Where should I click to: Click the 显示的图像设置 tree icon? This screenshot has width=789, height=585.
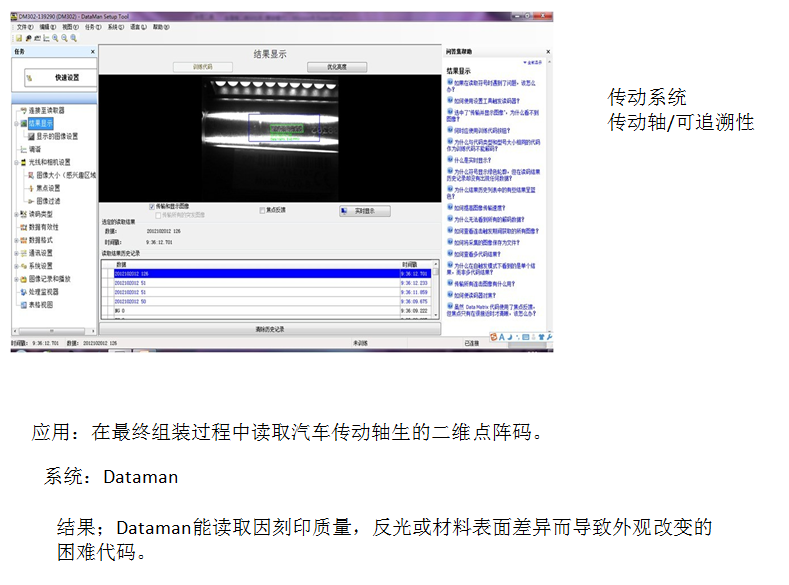point(31,136)
